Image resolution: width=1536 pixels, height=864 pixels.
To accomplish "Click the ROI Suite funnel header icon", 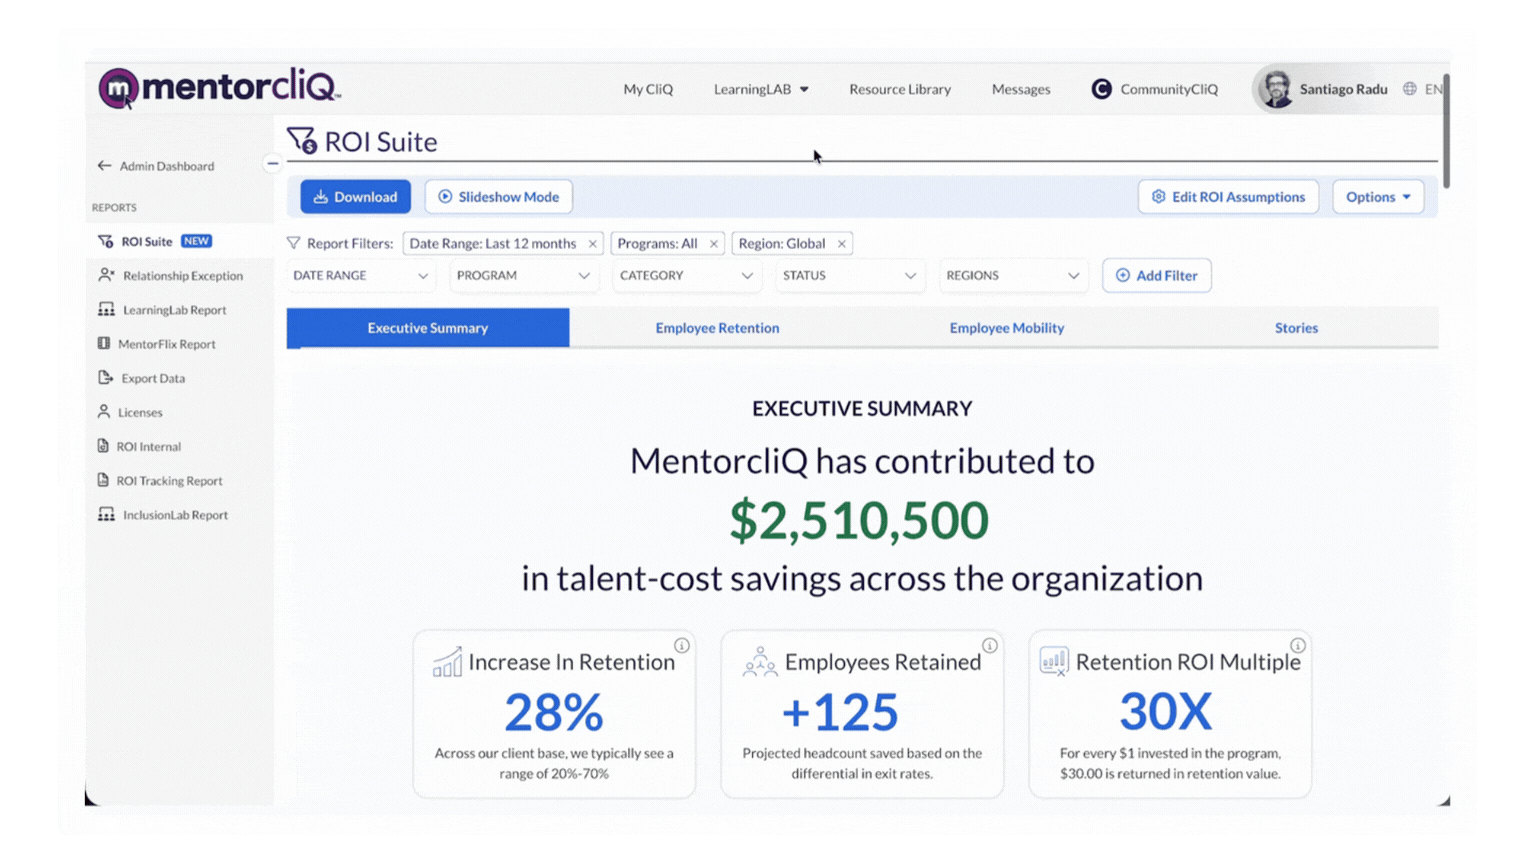I will pyautogui.click(x=302, y=141).
